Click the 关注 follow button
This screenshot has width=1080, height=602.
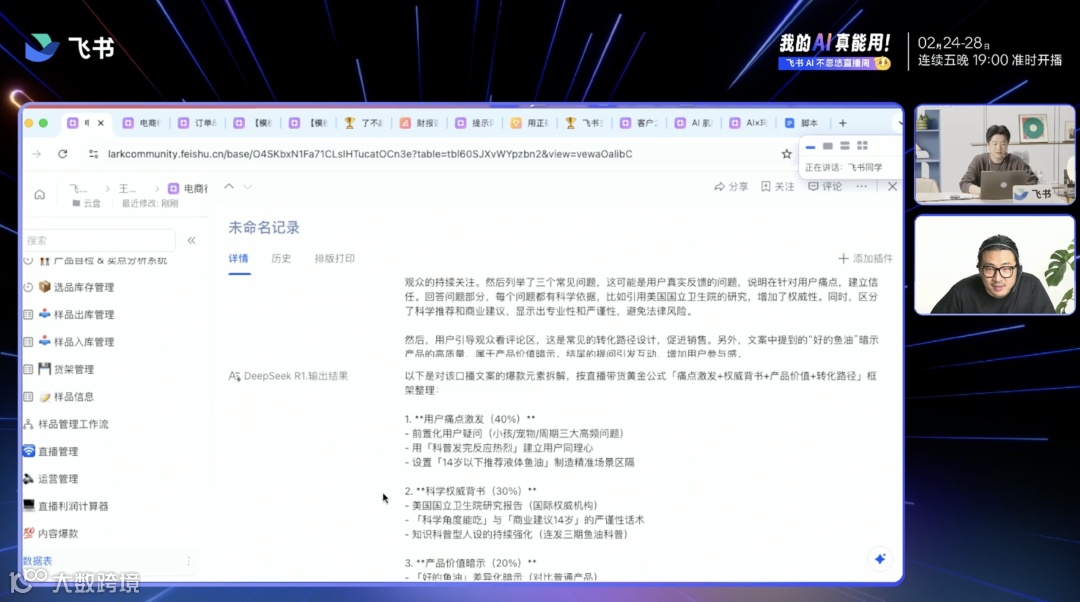click(778, 186)
